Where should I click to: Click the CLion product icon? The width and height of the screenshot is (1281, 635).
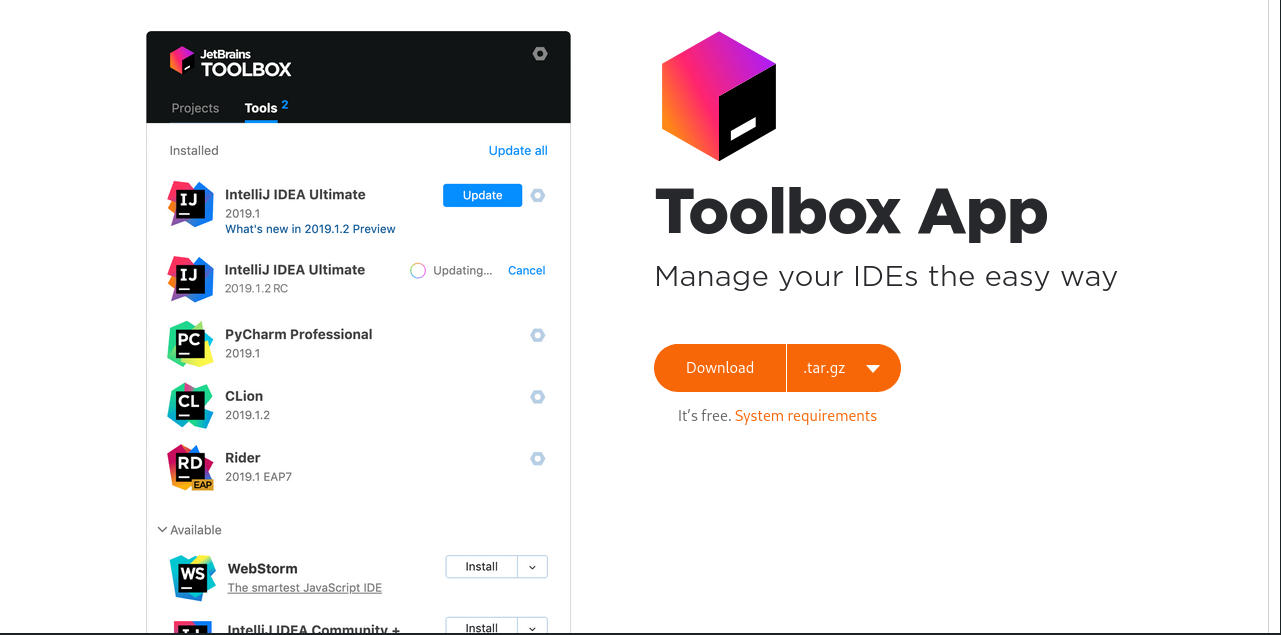pyautogui.click(x=190, y=406)
